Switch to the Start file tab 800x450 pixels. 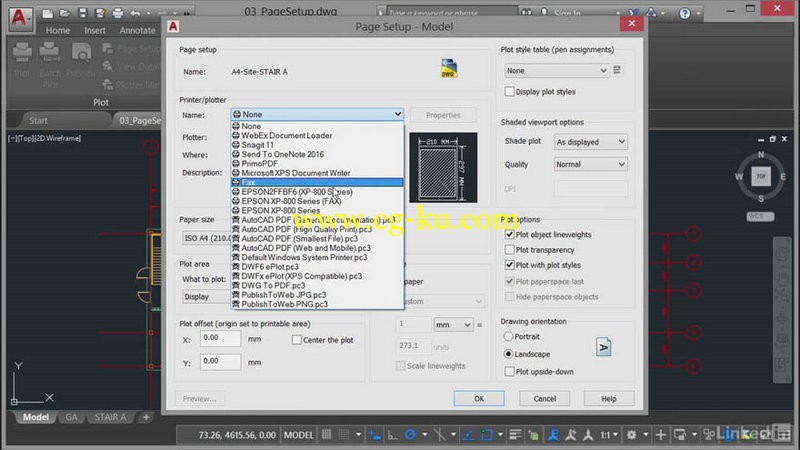click(38, 120)
